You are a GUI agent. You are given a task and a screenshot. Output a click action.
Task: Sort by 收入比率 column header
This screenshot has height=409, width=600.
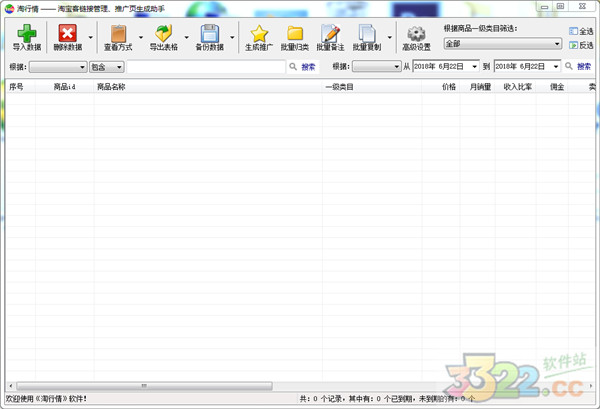[517, 87]
